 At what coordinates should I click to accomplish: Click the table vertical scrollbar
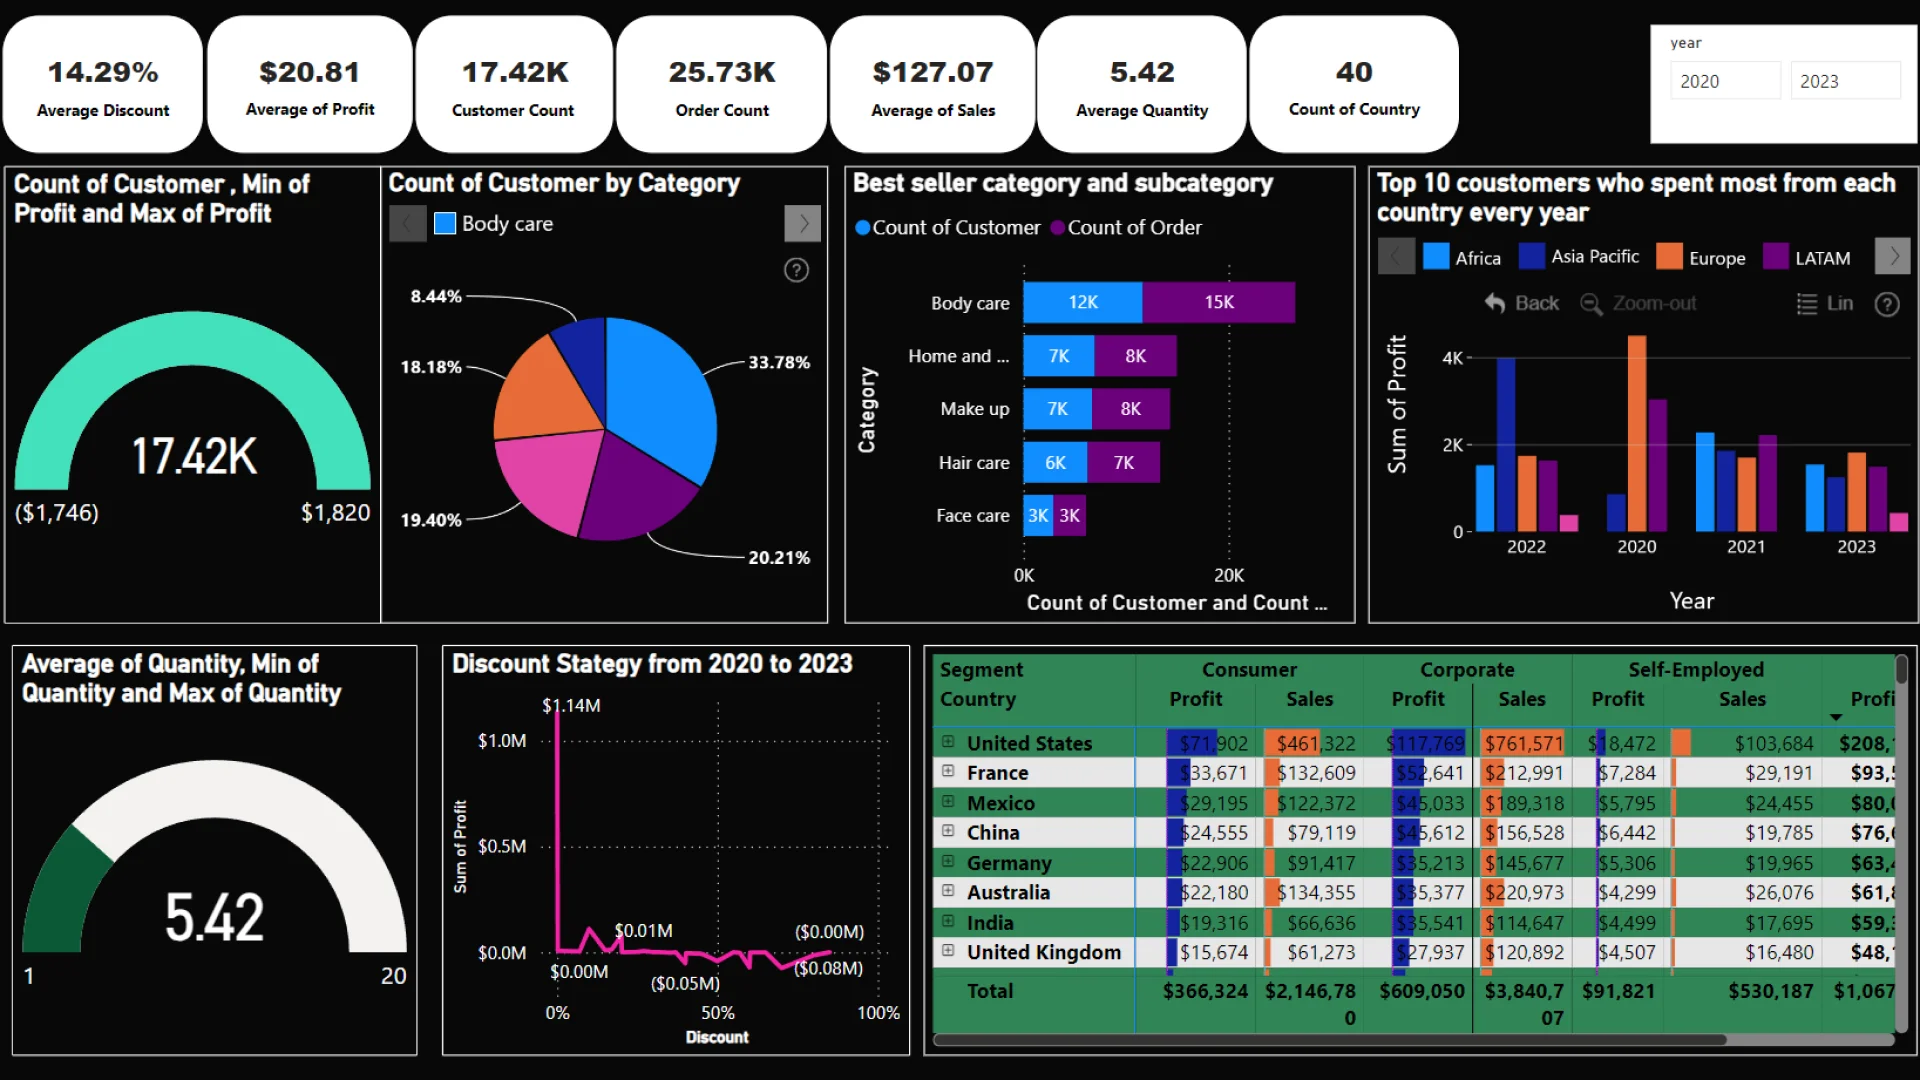[1901, 670]
